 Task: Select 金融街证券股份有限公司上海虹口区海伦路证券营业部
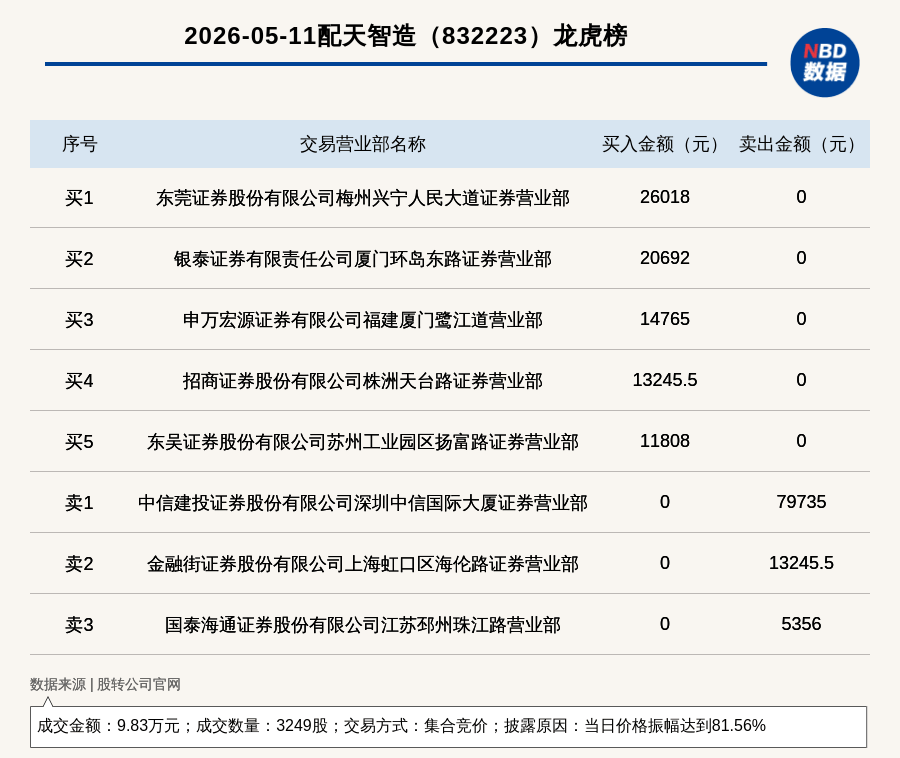[x=362, y=563]
